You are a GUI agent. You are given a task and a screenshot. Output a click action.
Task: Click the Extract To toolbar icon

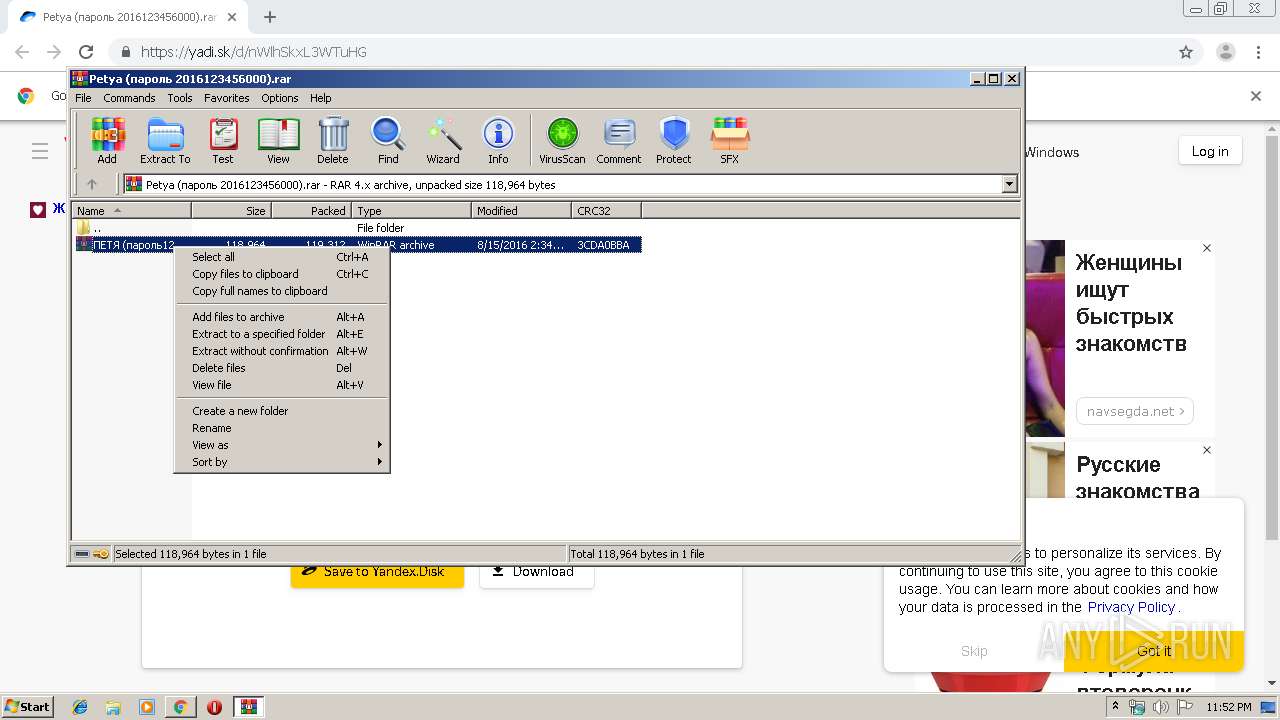point(165,140)
